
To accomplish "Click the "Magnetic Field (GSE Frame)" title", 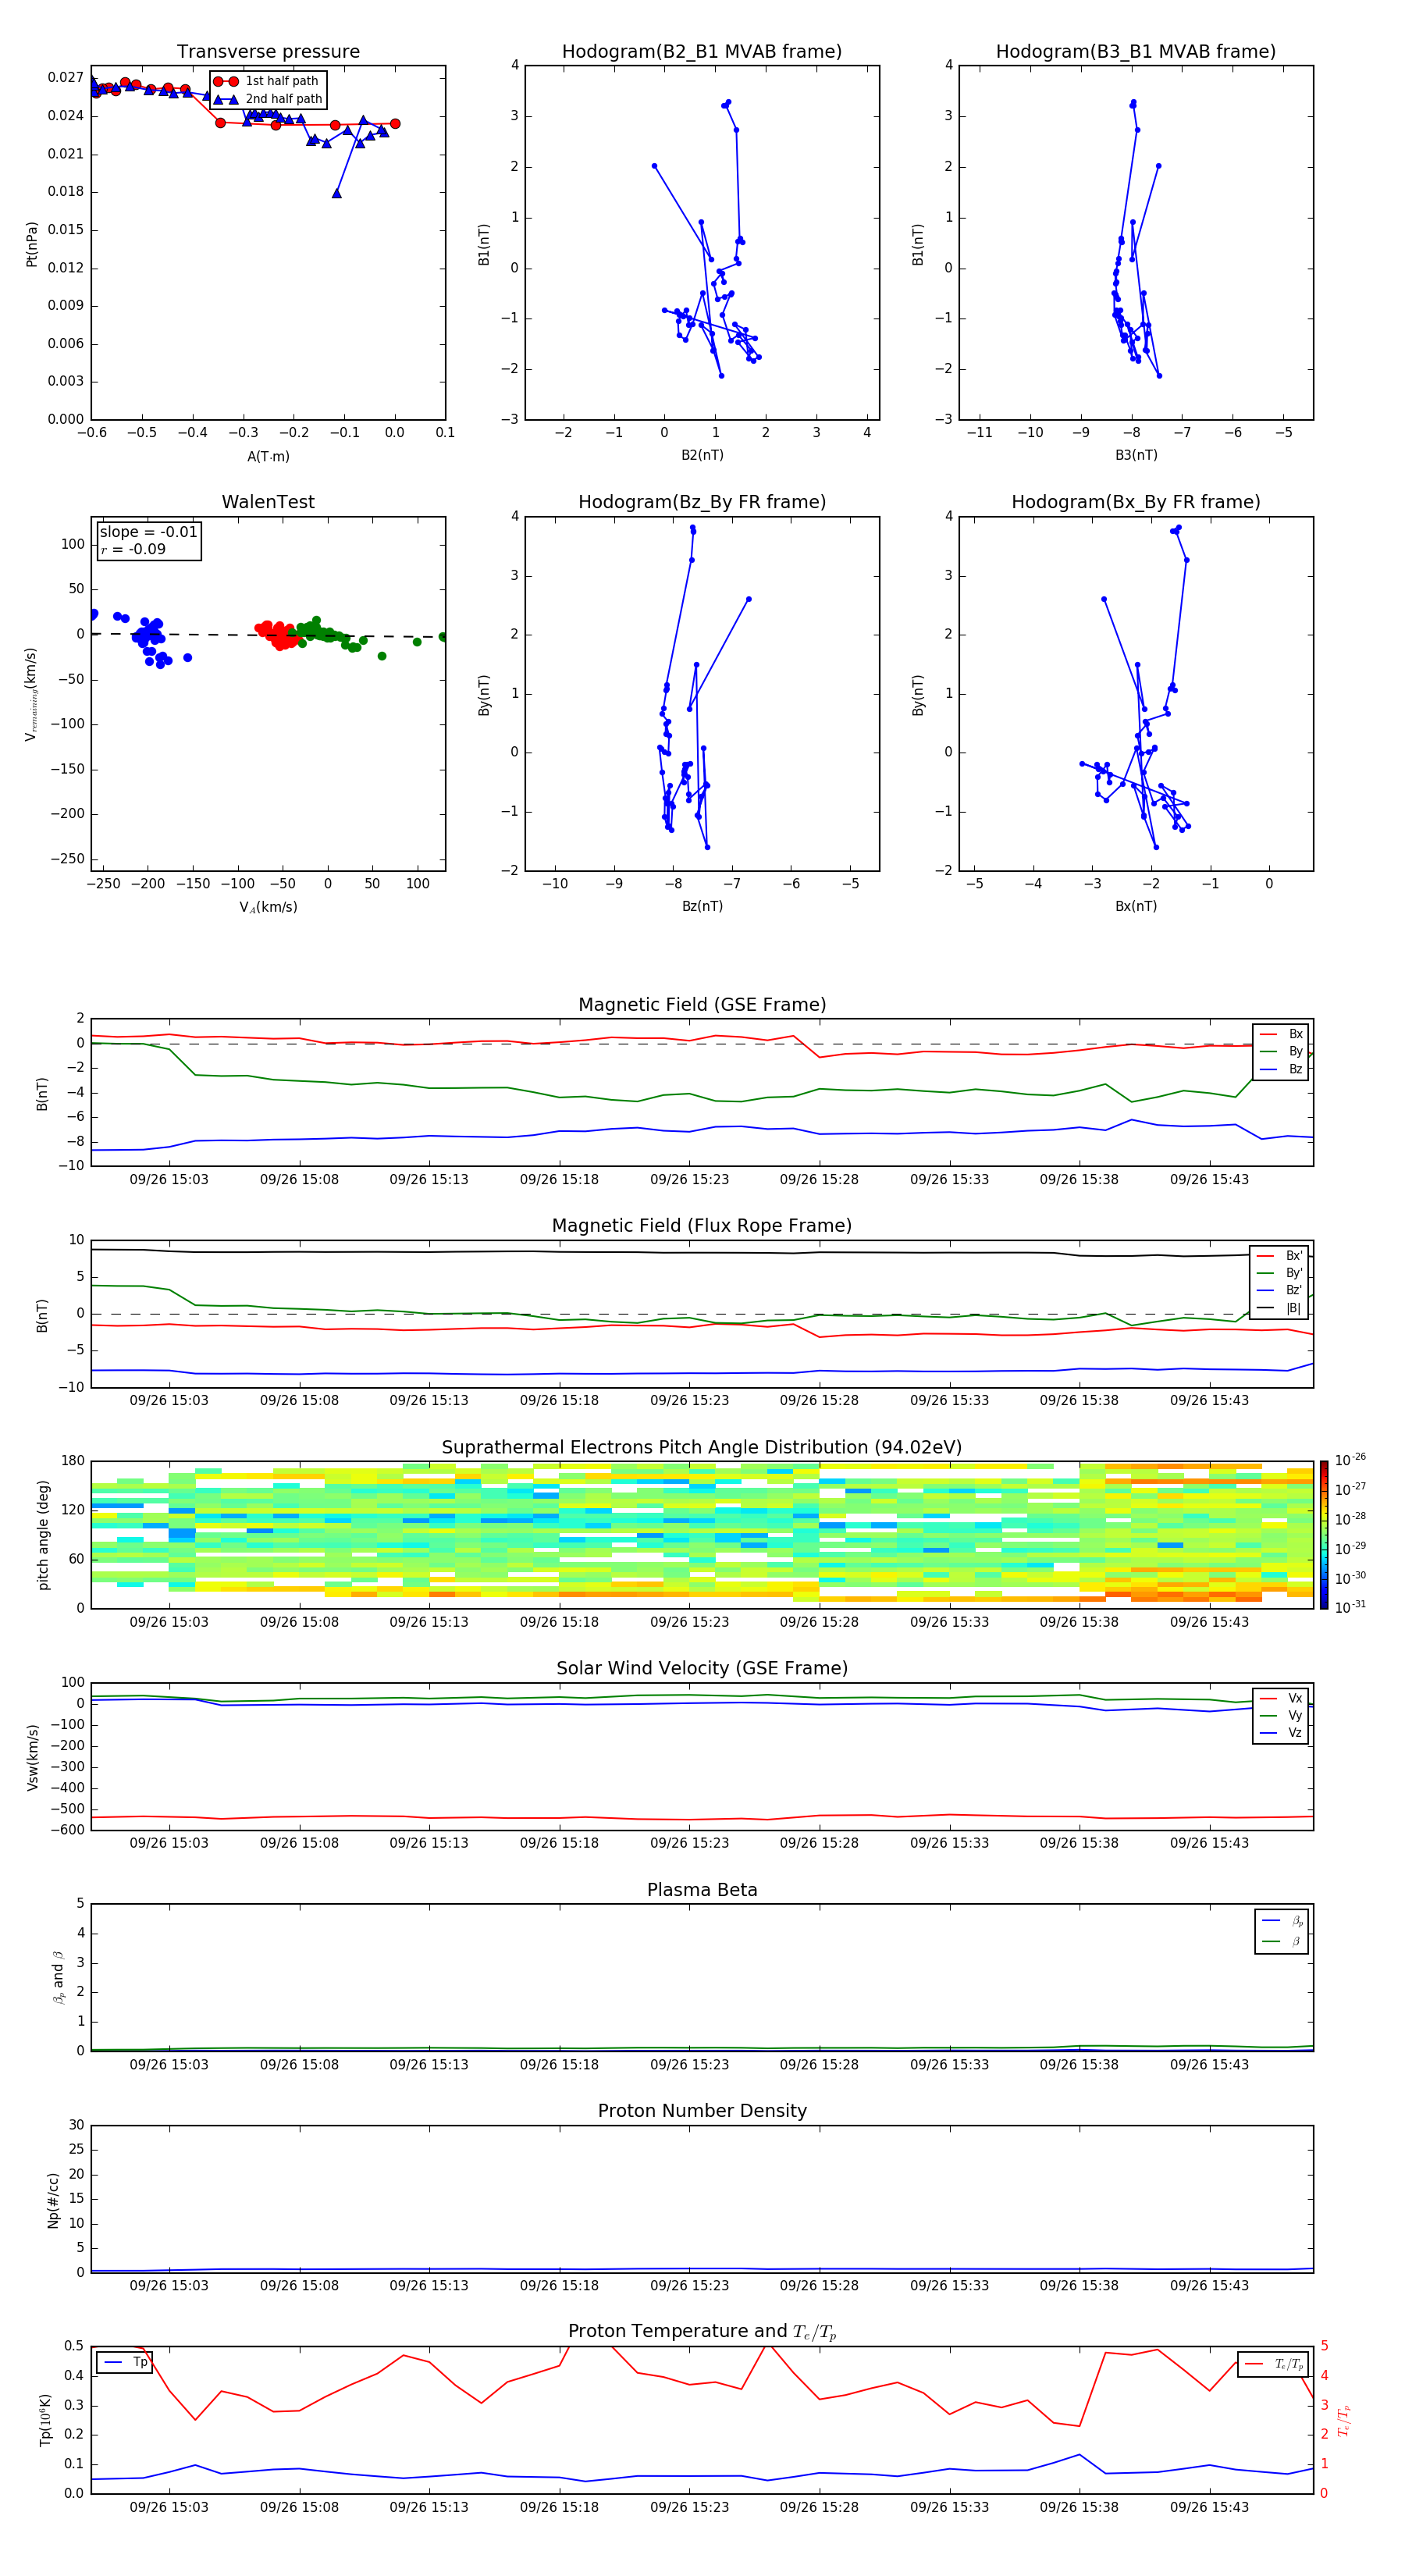I will pyautogui.click(x=702, y=1005).
